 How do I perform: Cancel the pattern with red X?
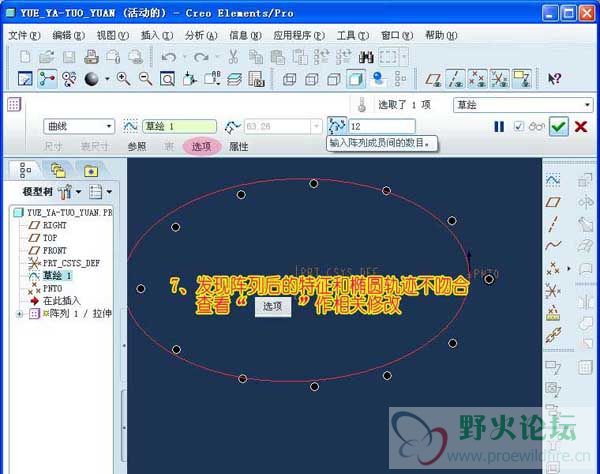581,127
